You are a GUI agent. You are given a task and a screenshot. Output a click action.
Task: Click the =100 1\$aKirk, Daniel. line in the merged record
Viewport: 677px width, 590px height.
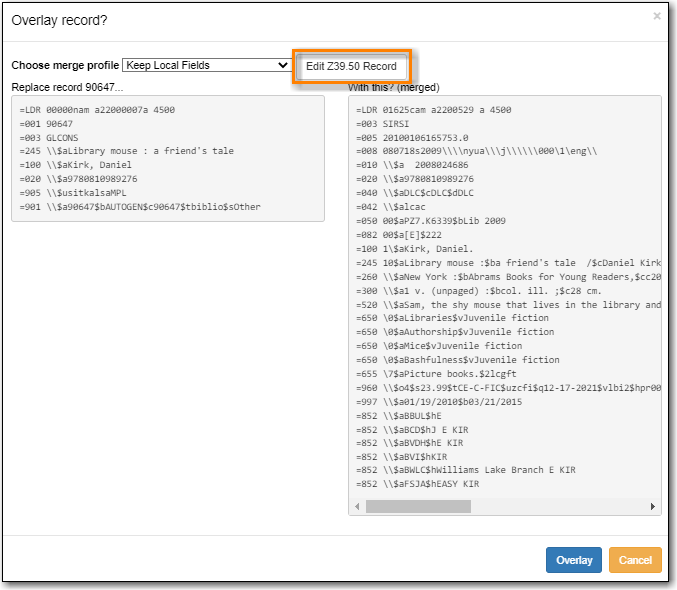pos(414,249)
